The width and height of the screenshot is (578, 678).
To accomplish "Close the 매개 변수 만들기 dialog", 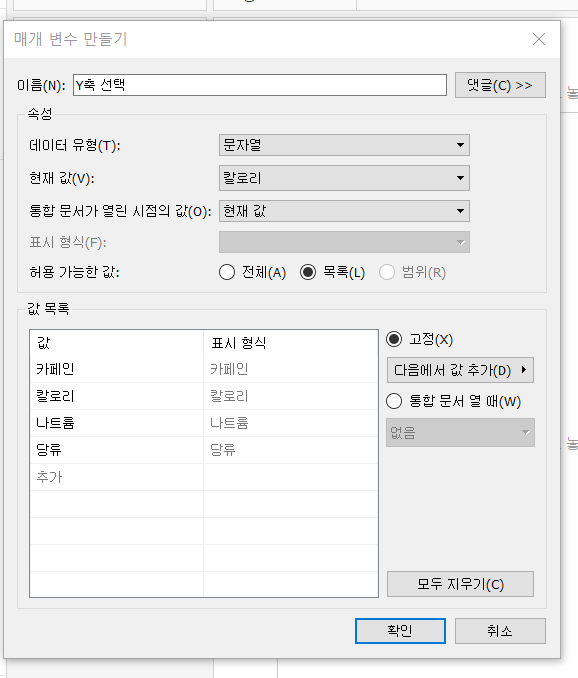I will [x=539, y=39].
